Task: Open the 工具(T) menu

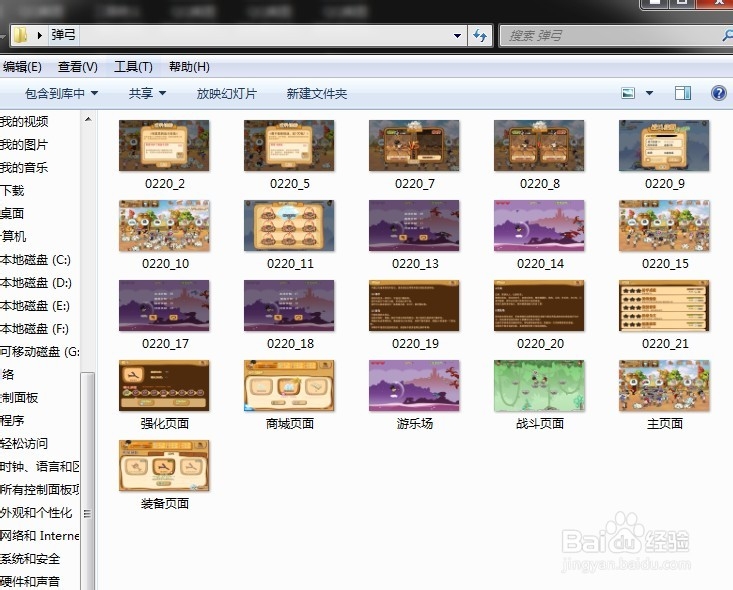Action: coord(133,67)
